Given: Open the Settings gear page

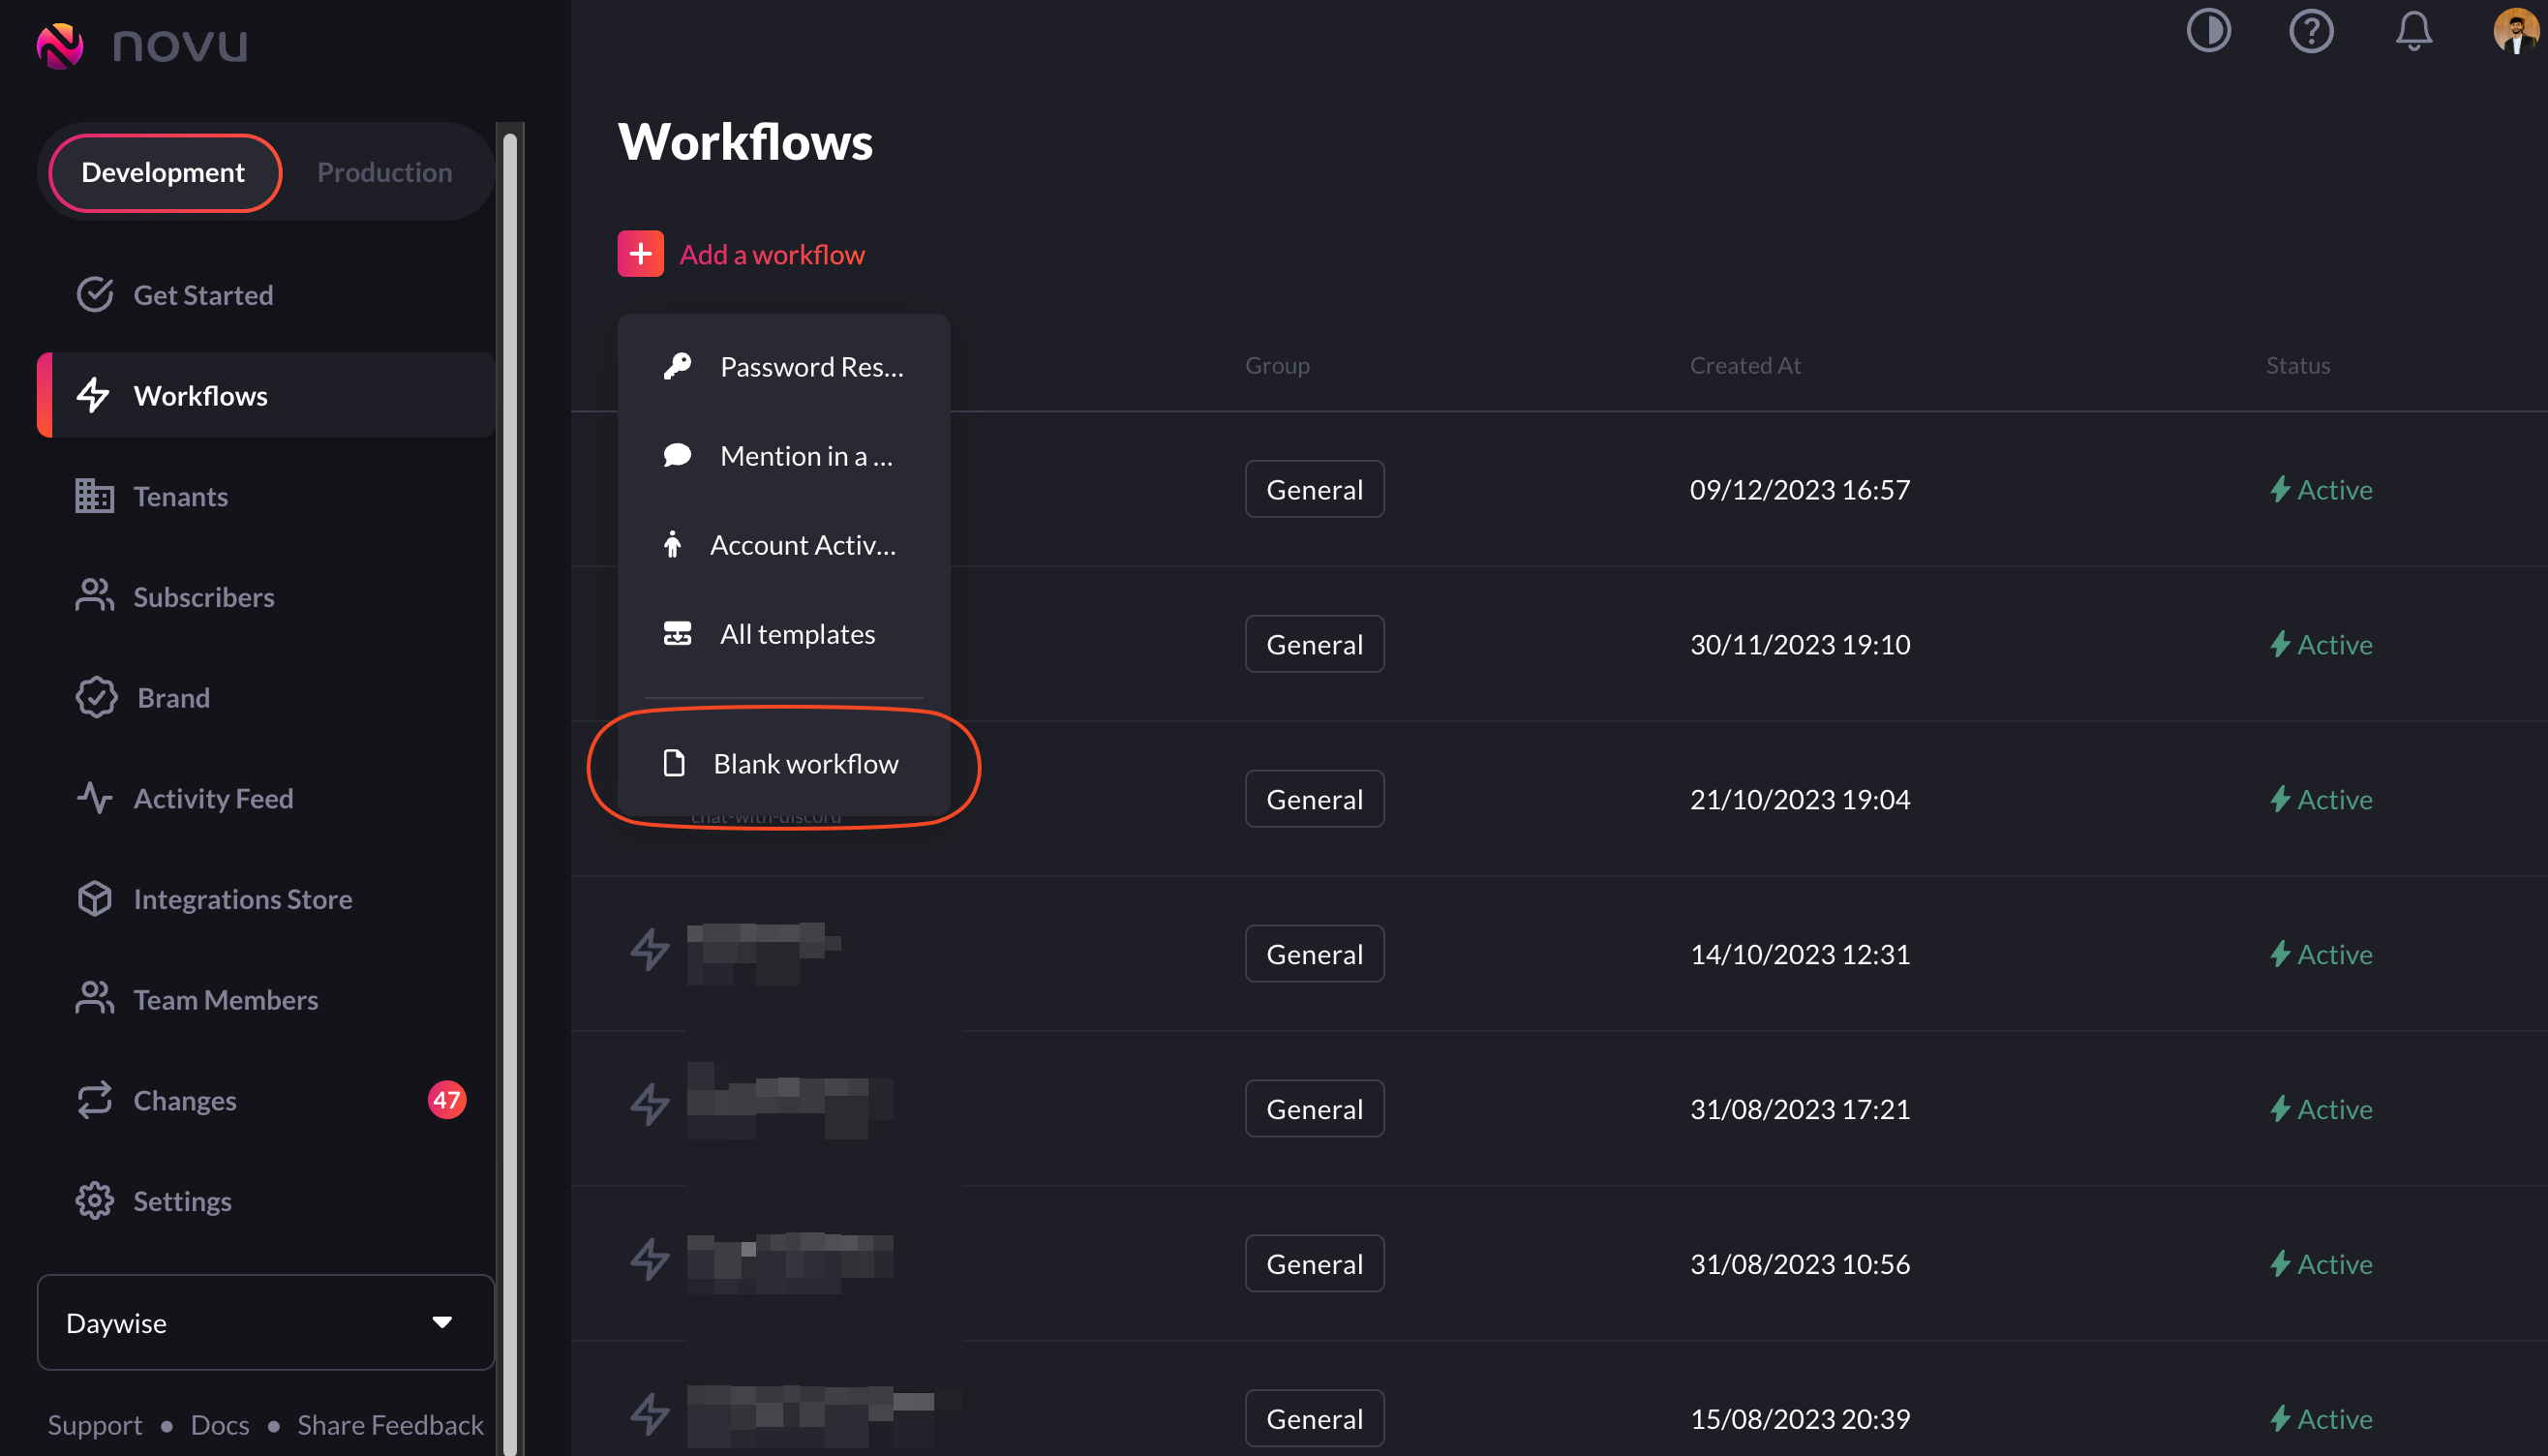Looking at the screenshot, I should tap(182, 1201).
